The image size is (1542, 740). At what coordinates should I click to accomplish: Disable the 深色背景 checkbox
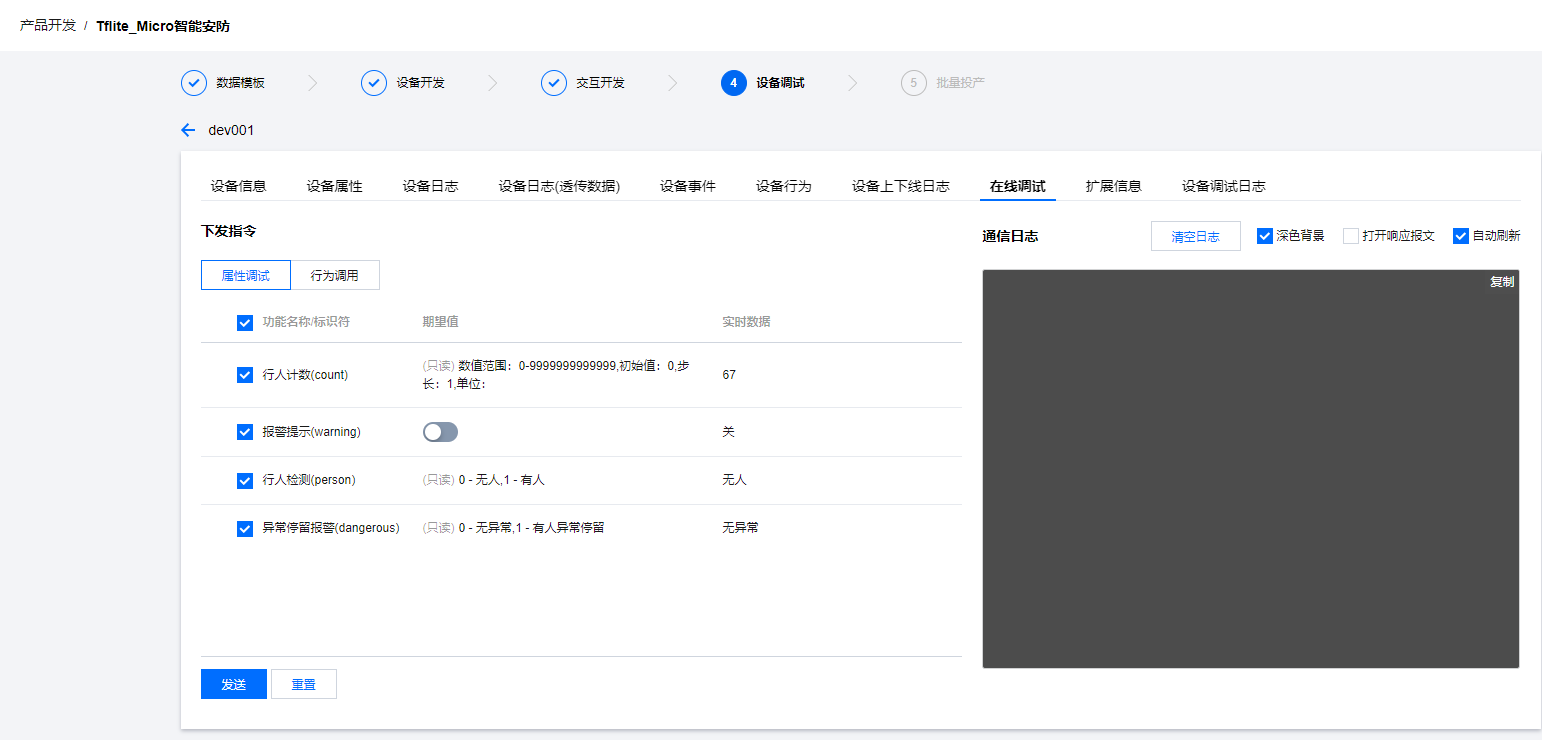(x=1265, y=236)
